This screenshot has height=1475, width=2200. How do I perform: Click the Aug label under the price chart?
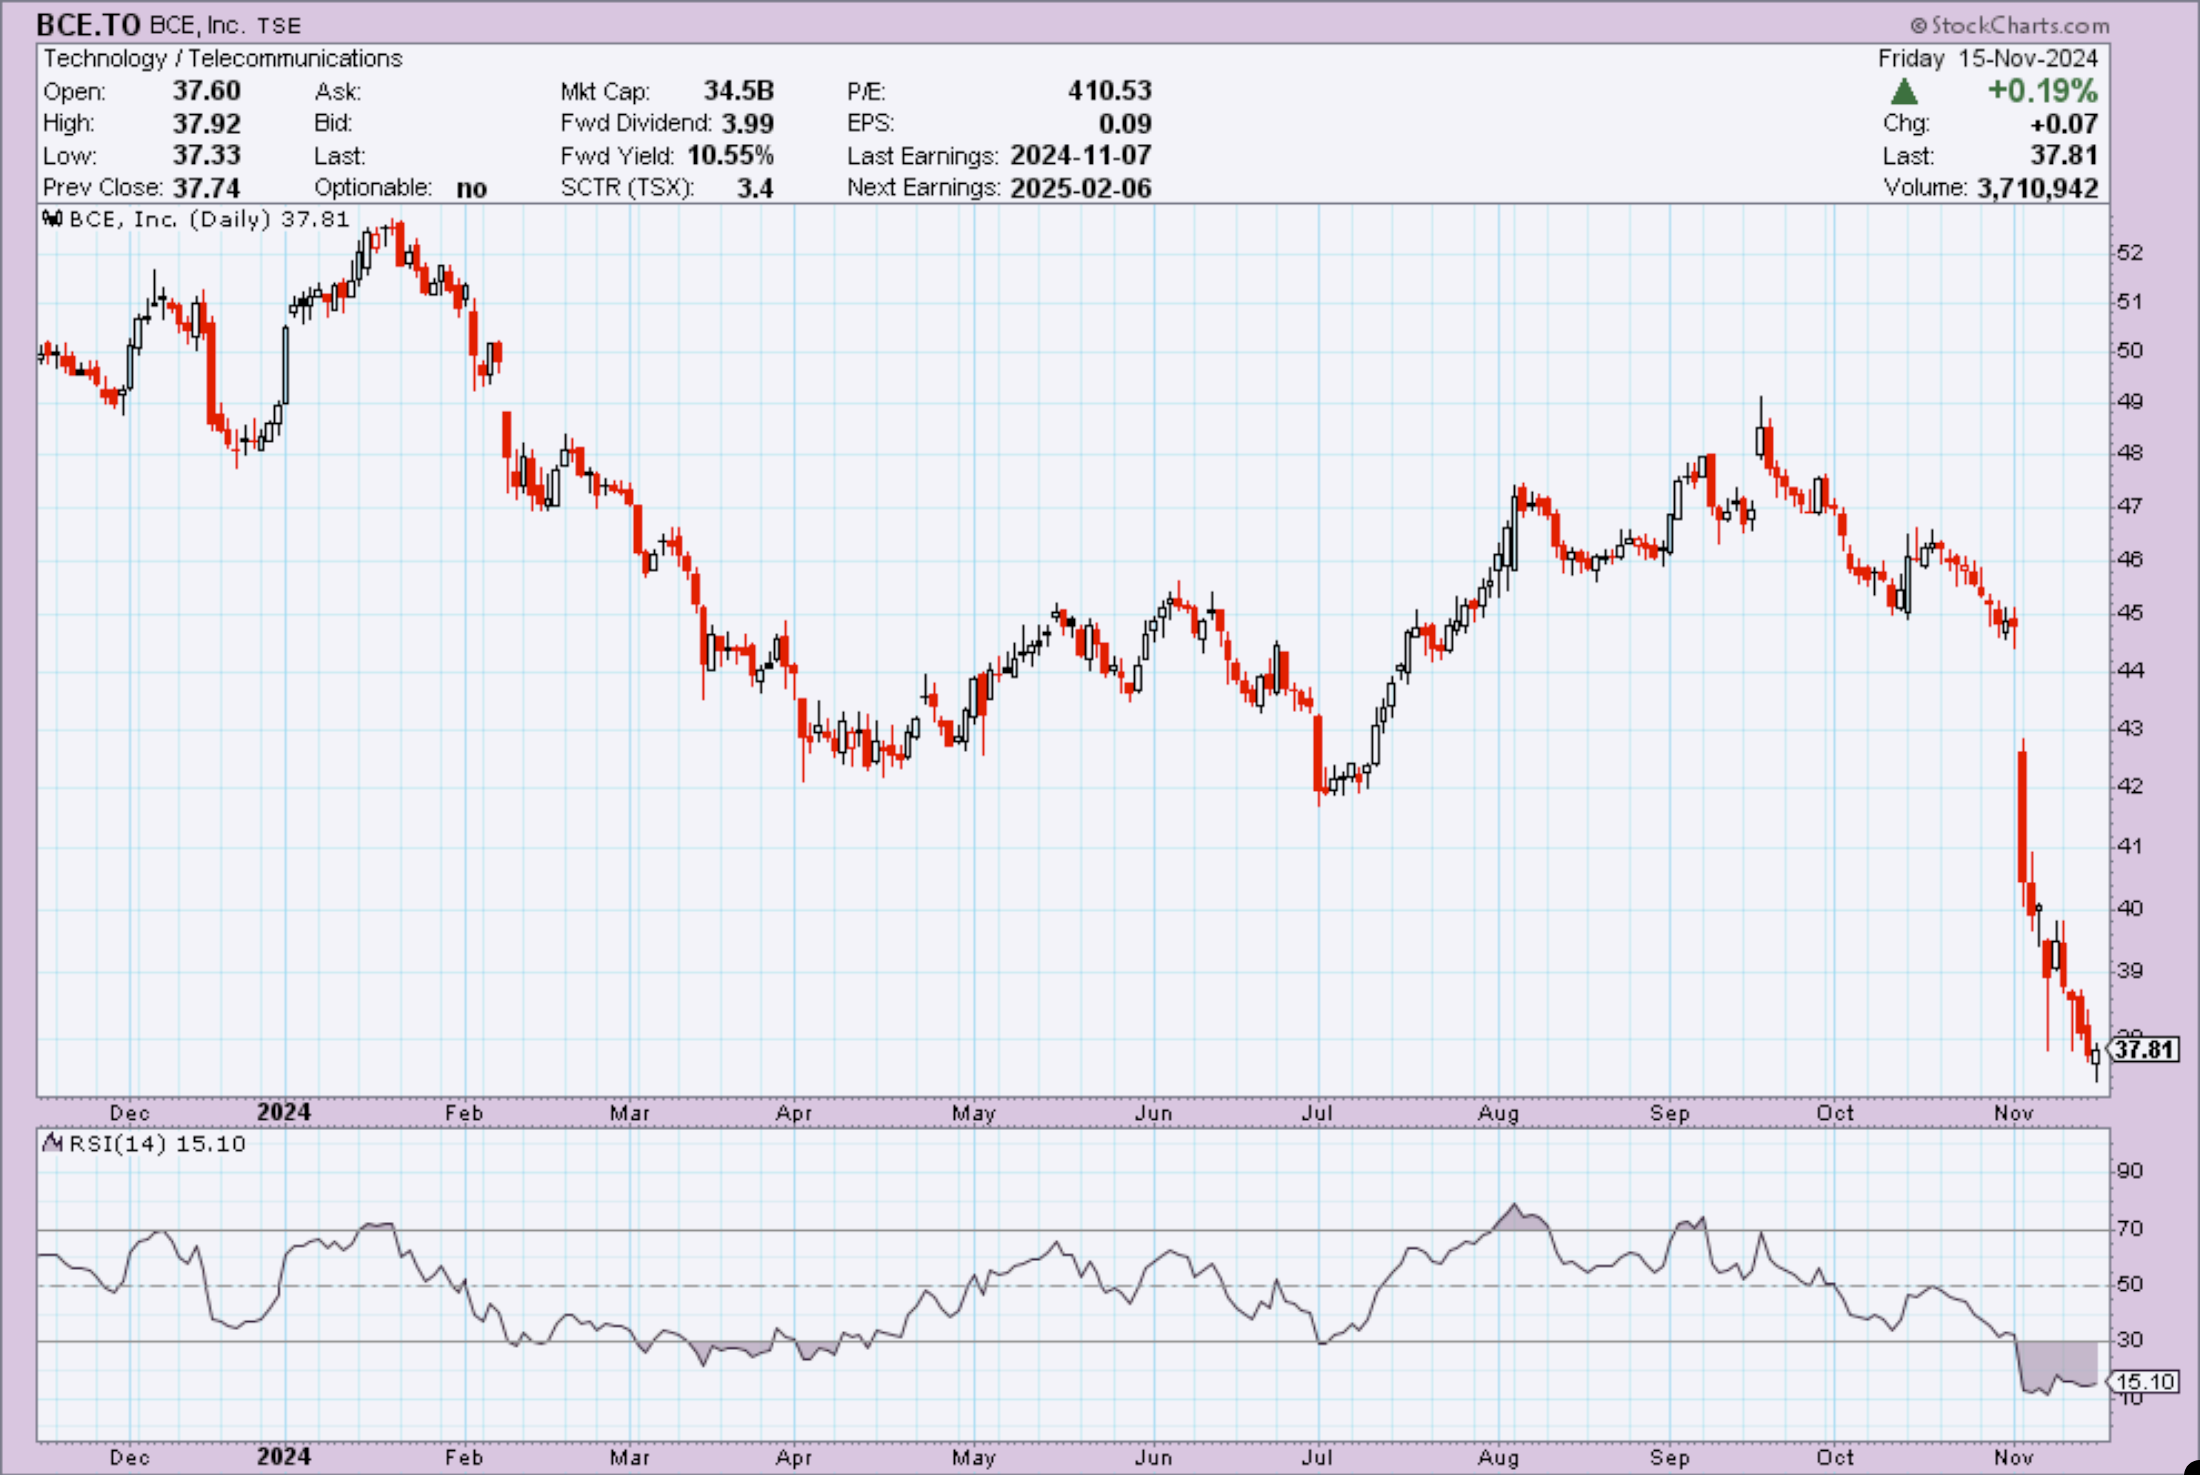tap(1498, 1112)
